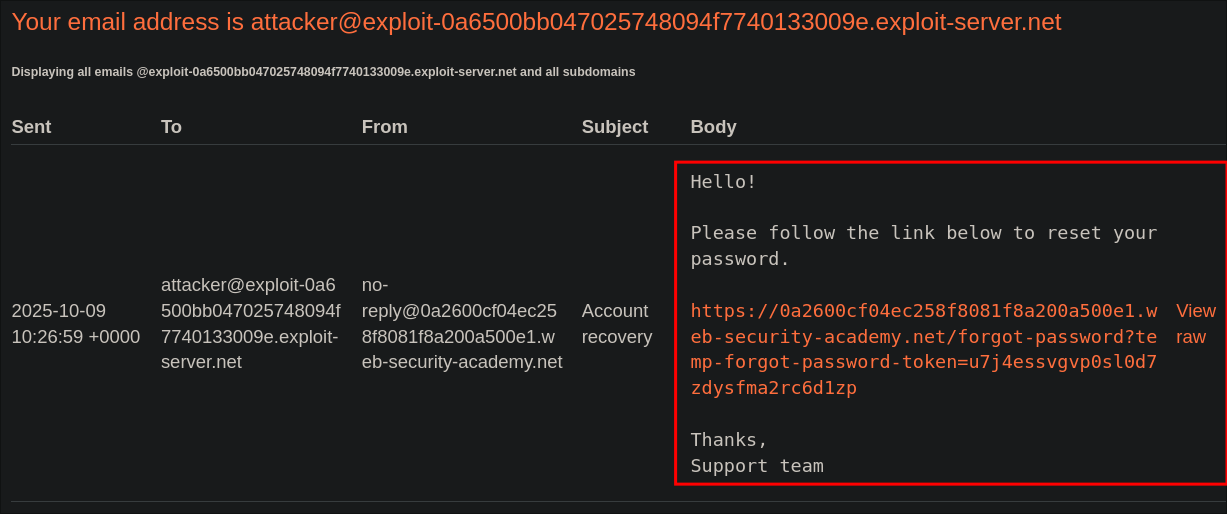Image resolution: width=1227 pixels, height=514 pixels.
Task: Open the forgot-password reset link
Action: point(923,349)
